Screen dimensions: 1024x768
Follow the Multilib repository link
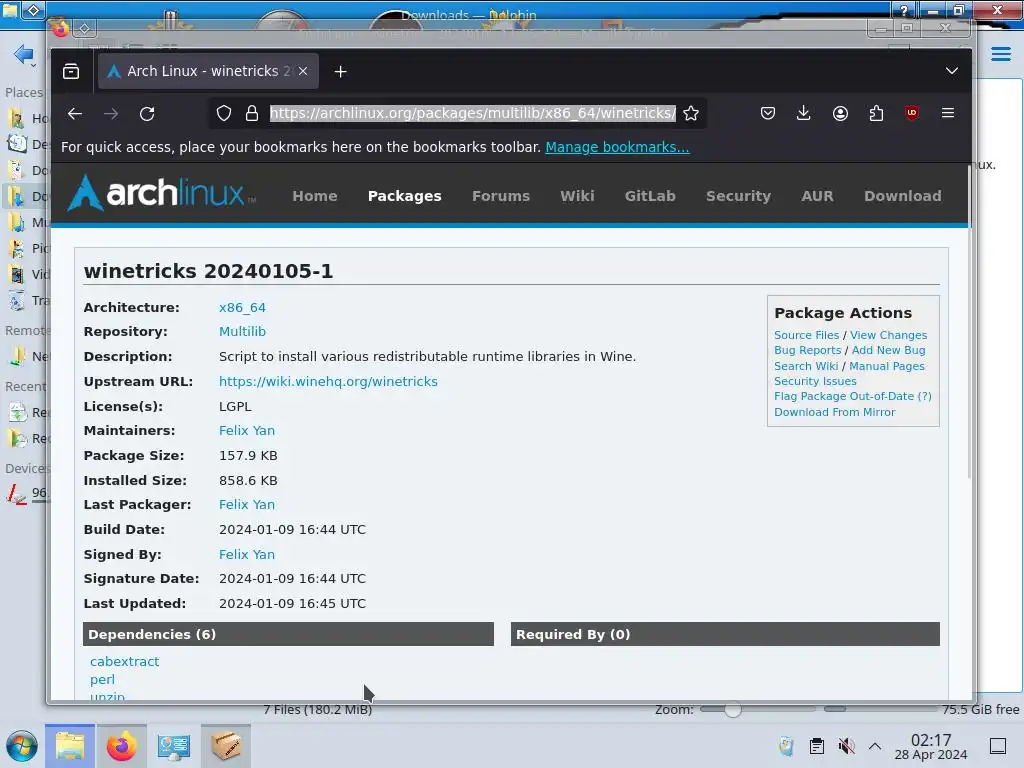tap(242, 332)
